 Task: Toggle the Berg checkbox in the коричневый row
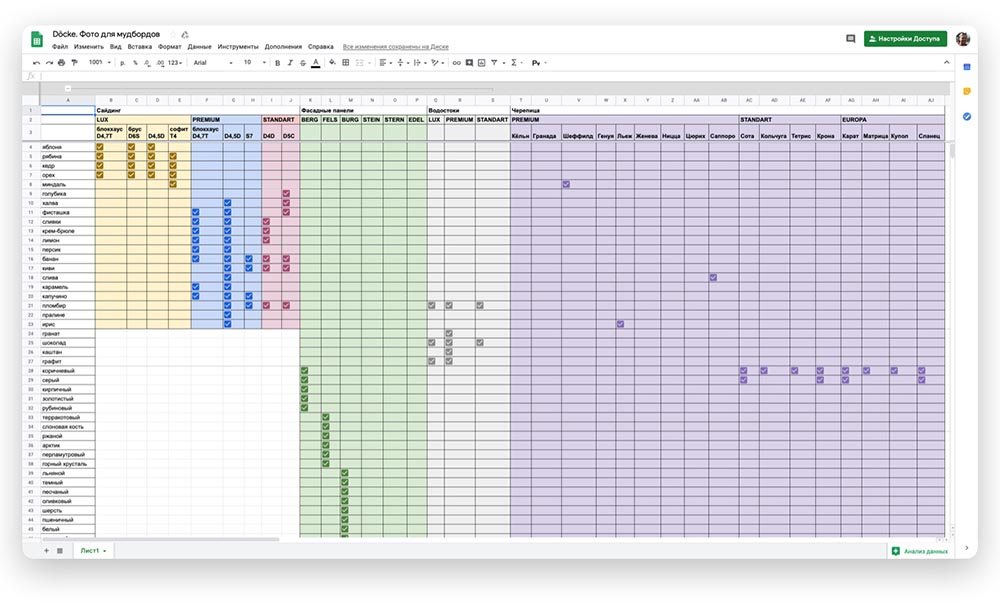[304, 371]
